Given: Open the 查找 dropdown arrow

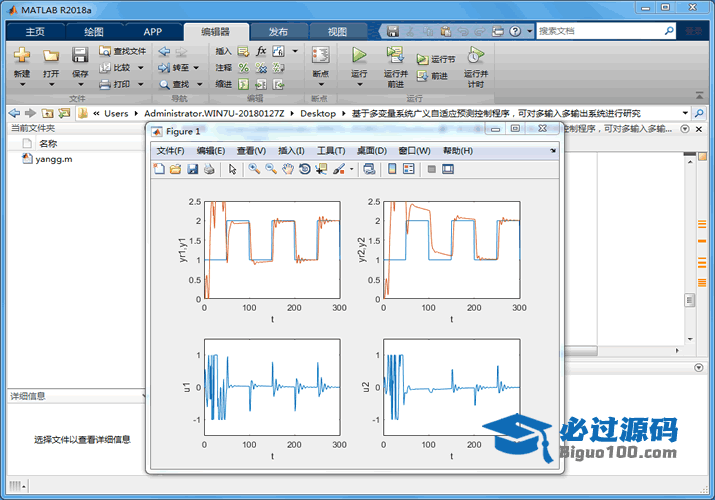Looking at the screenshot, I should click(x=199, y=84).
